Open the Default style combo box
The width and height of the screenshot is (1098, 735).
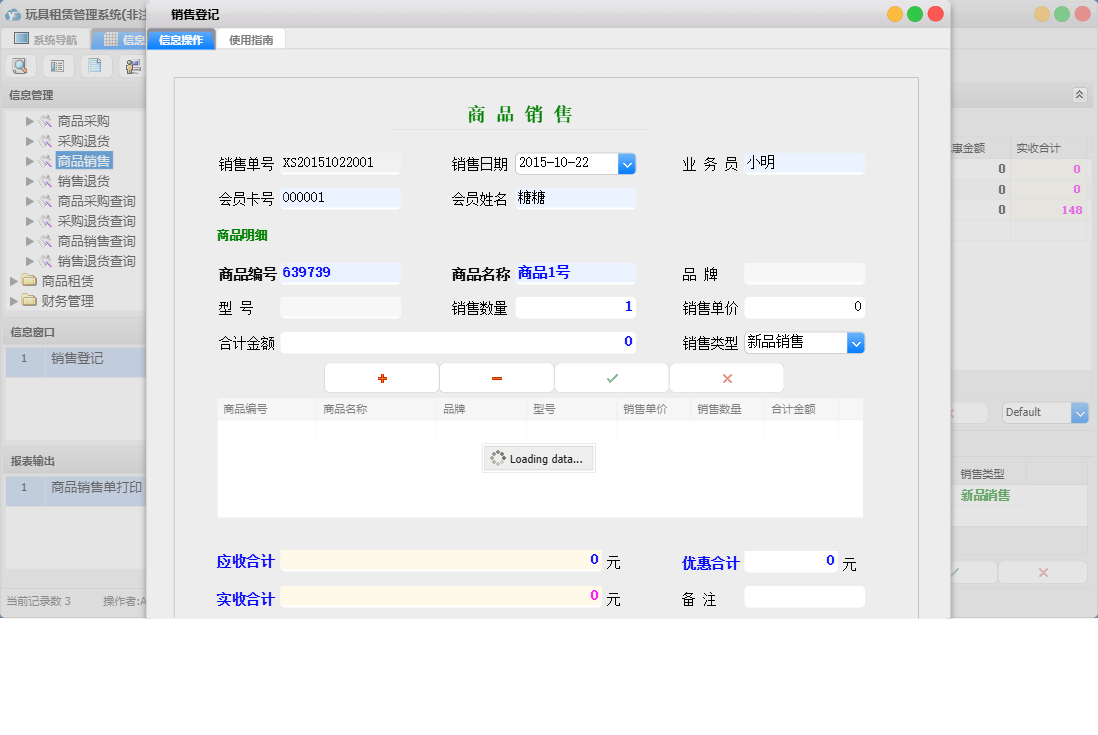1079,412
